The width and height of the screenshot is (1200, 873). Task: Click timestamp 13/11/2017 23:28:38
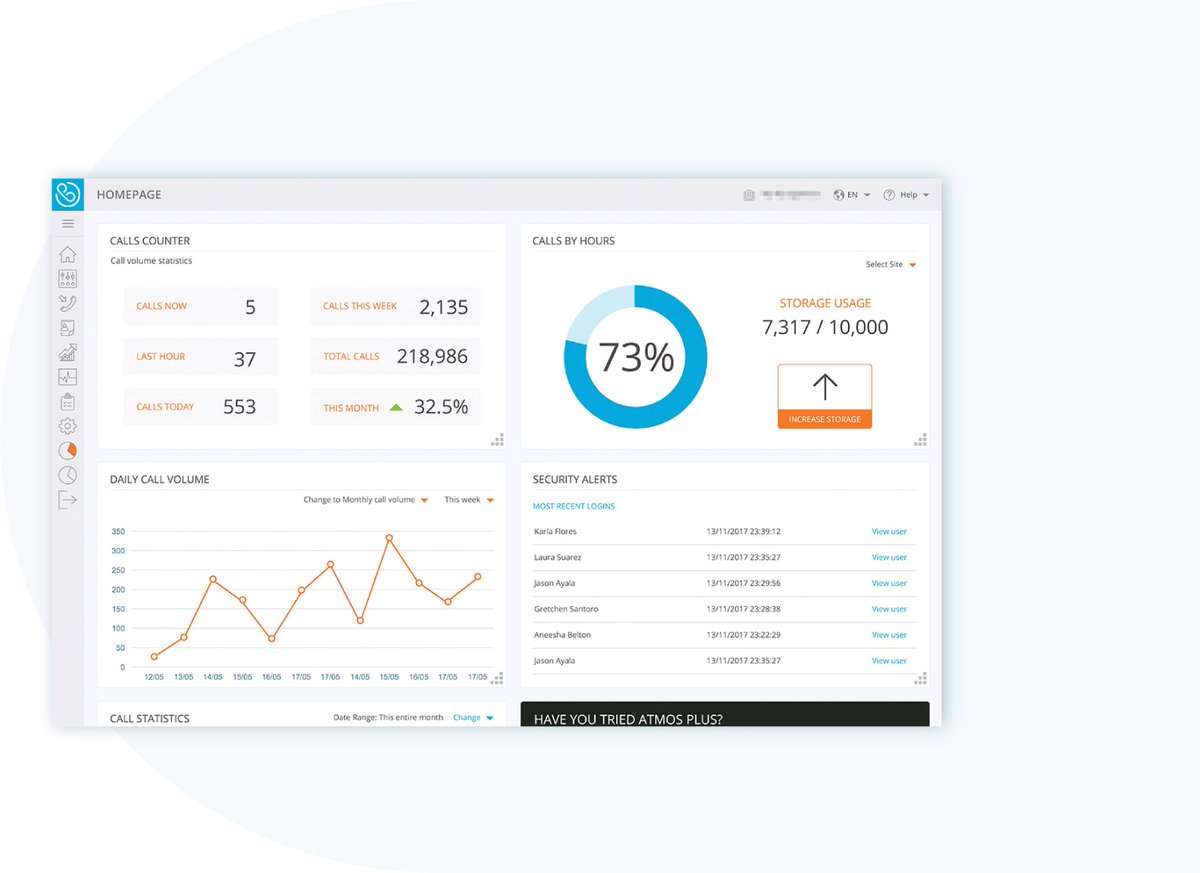click(x=743, y=609)
